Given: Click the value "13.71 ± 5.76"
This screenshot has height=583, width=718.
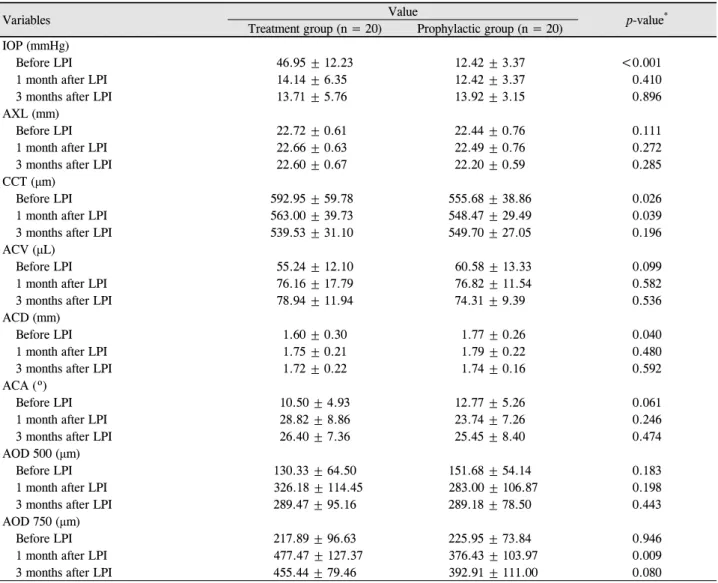Looking at the screenshot, I should pyautogui.click(x=312, y=97).
